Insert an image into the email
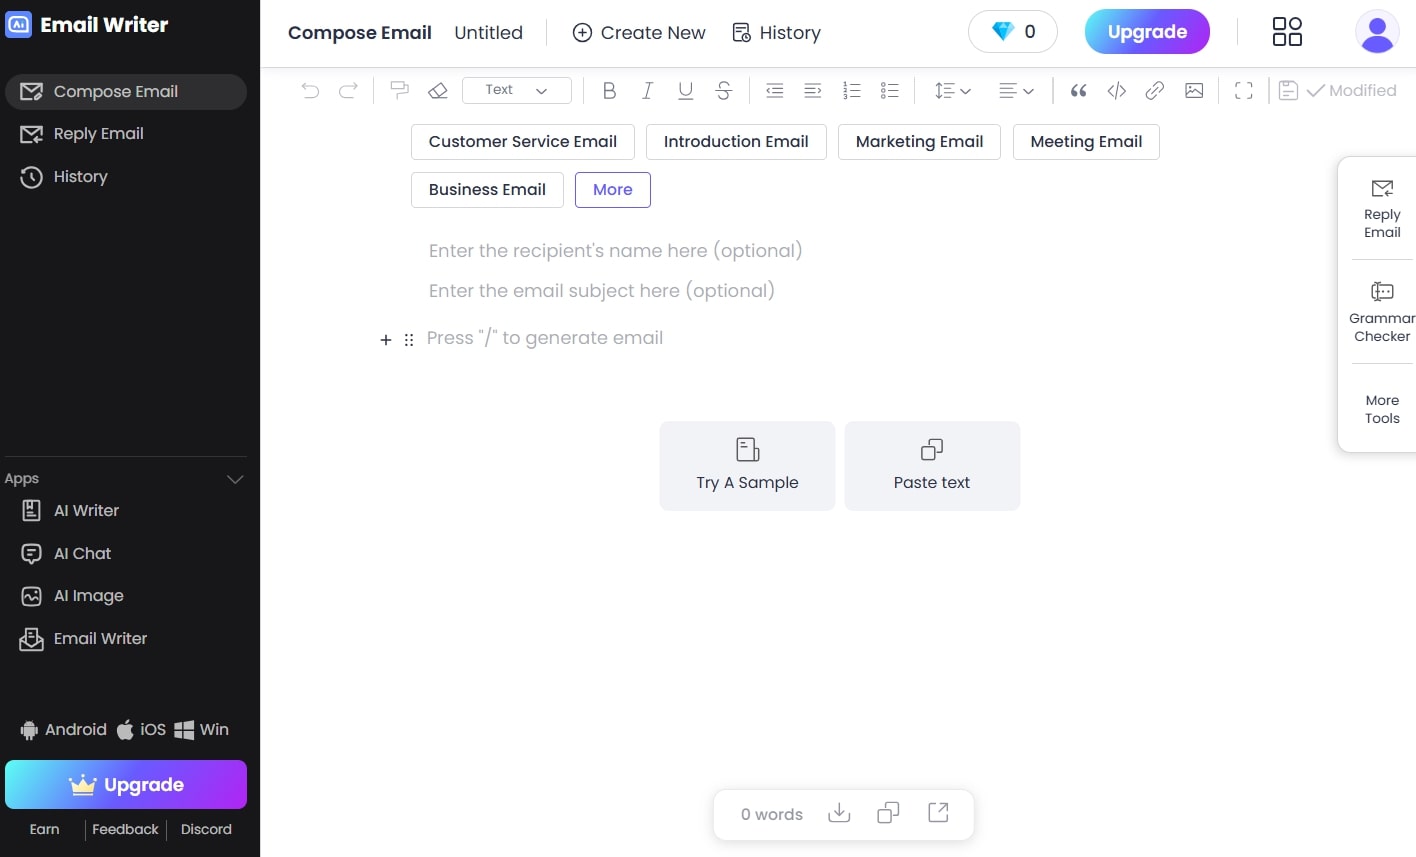The width and height of the screenshot is (1416, 857). (1194, 91)
